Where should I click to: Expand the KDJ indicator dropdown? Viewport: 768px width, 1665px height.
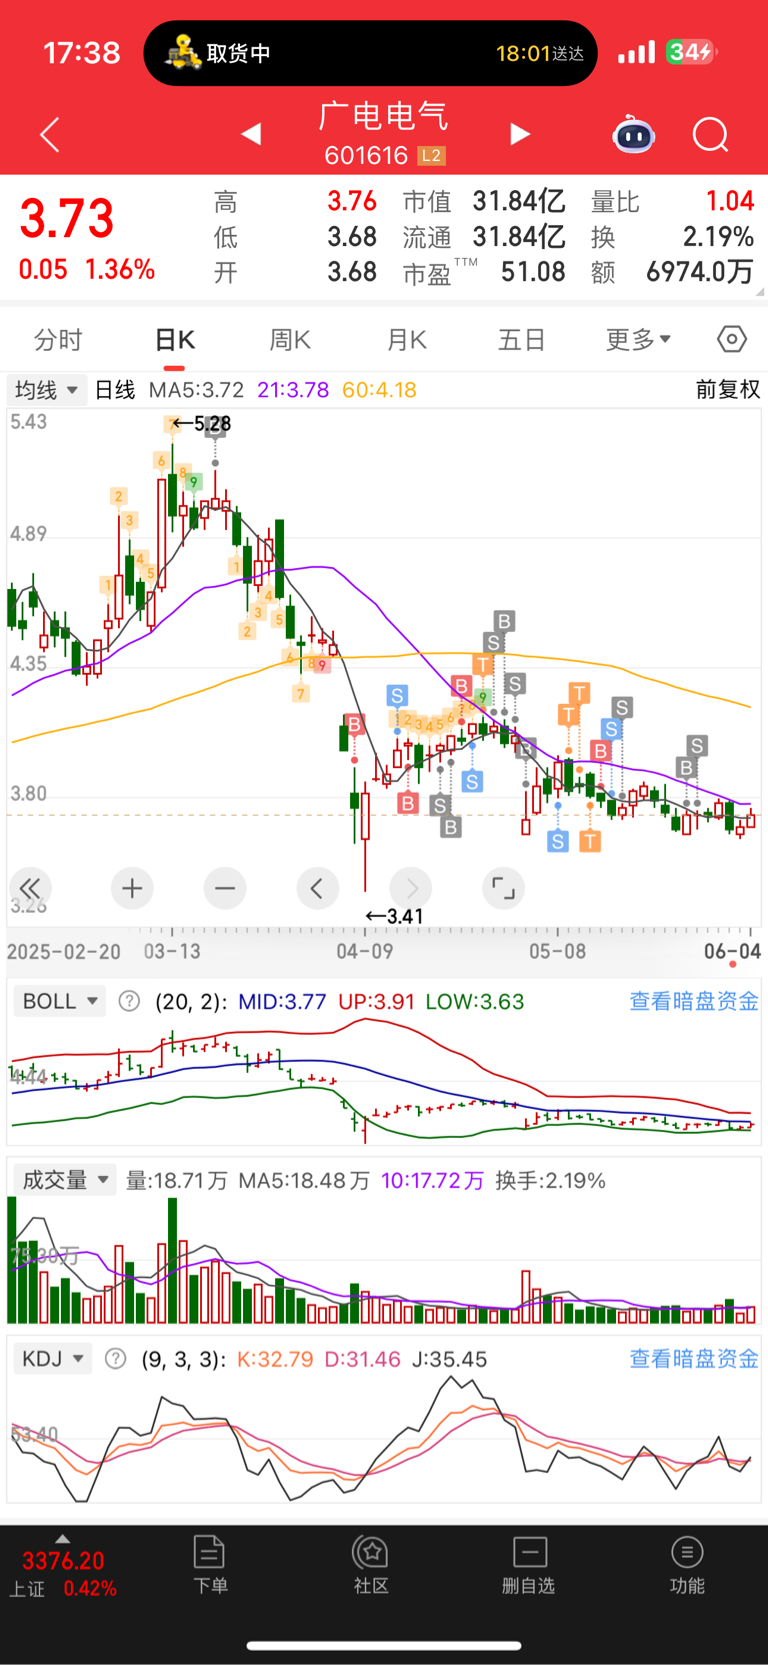click(x=52, y=1359)
